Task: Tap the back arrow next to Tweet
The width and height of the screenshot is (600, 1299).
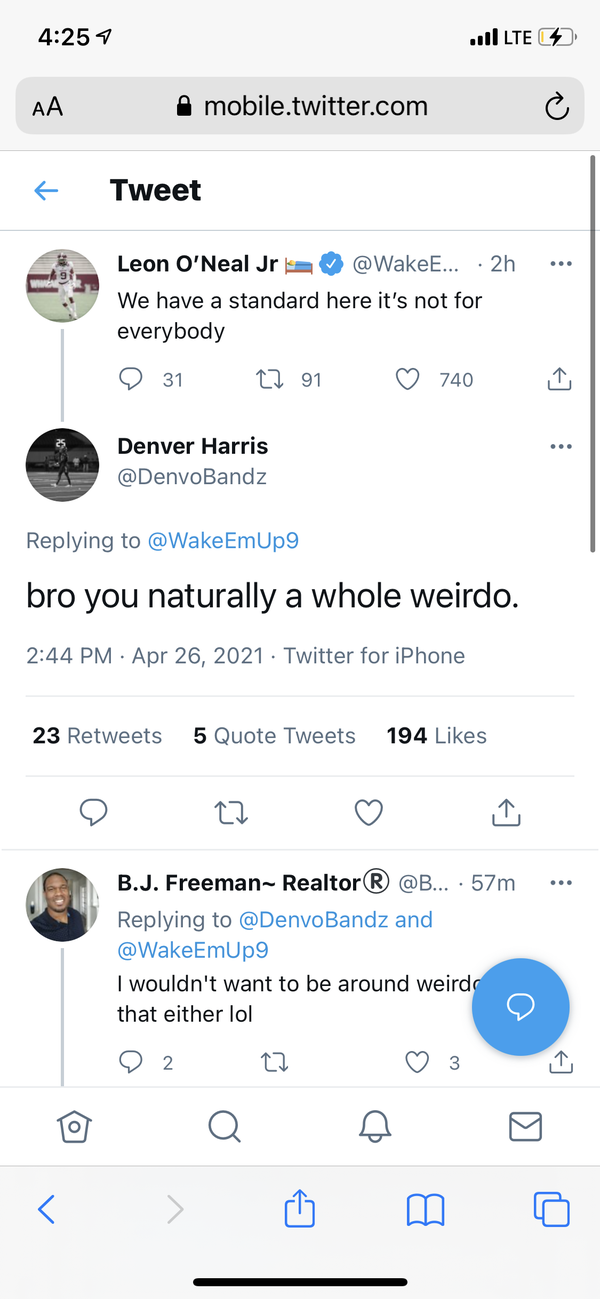Action: click(46, 190)
